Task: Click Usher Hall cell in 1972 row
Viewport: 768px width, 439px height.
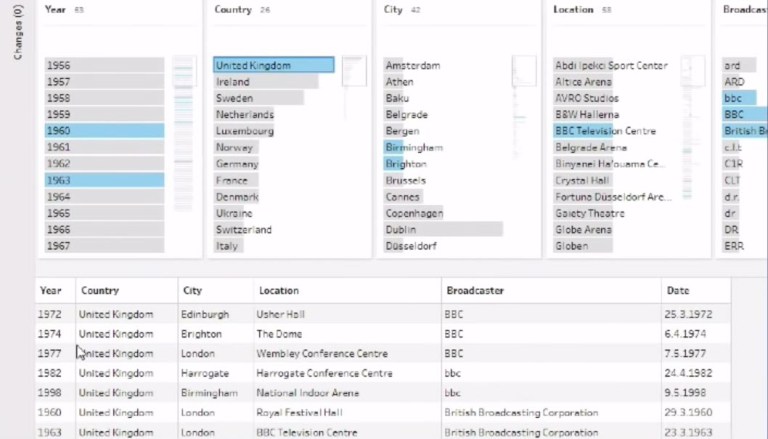Action: pos(347,314)
